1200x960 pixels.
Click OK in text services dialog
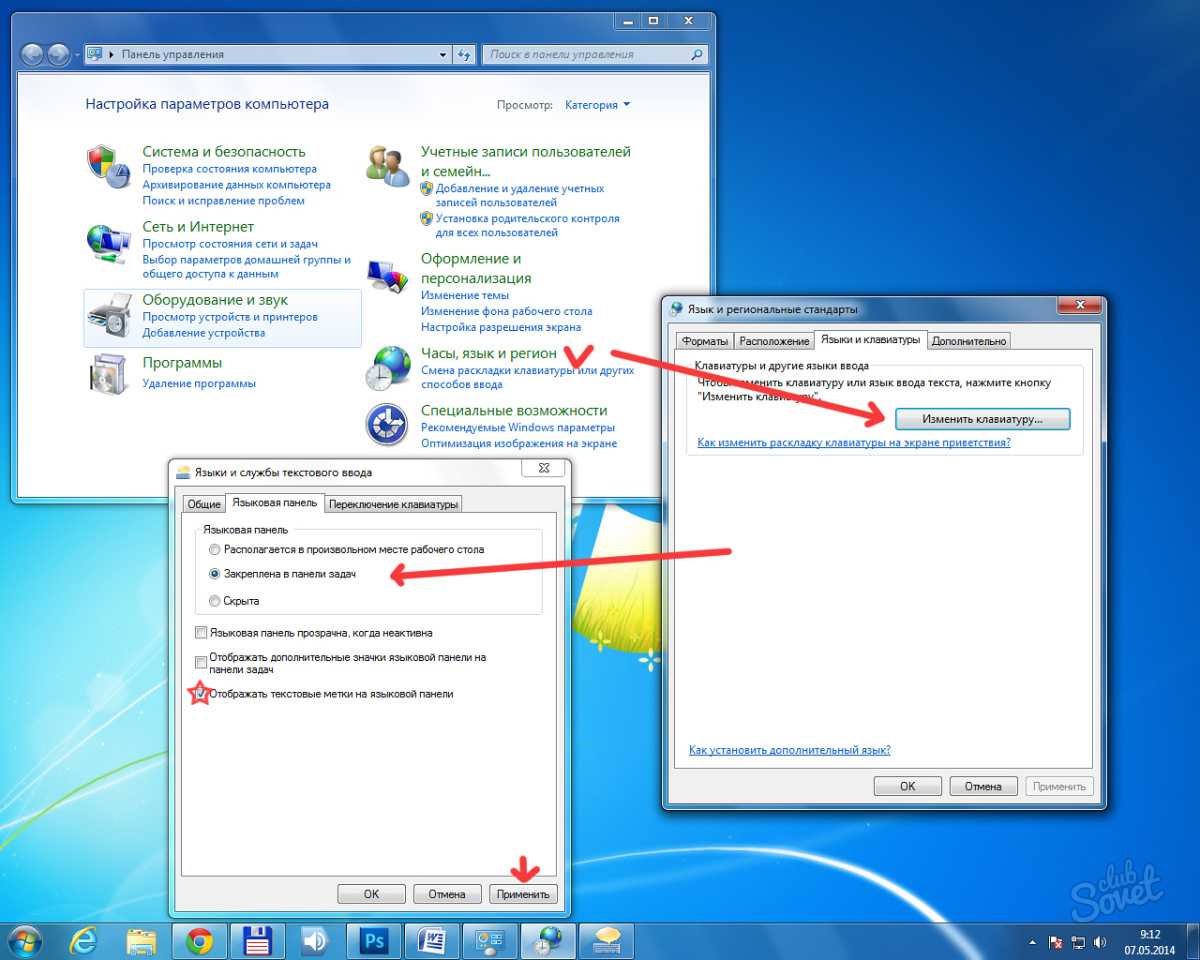pos(371,894)
